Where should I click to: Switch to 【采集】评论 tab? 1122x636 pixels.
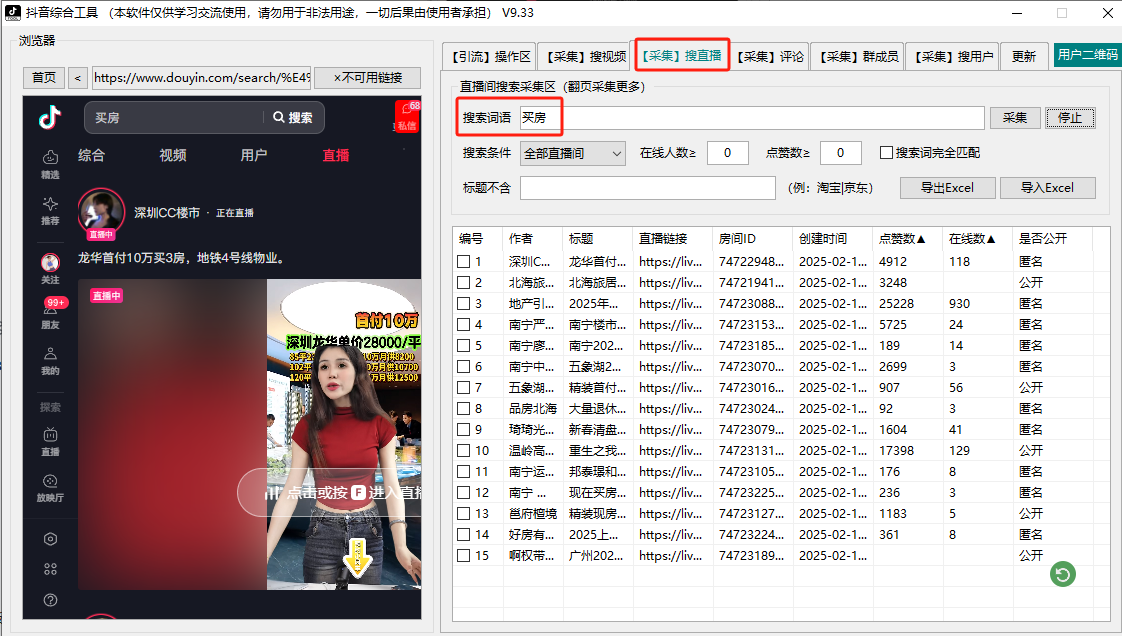click(x=769, y=57)
